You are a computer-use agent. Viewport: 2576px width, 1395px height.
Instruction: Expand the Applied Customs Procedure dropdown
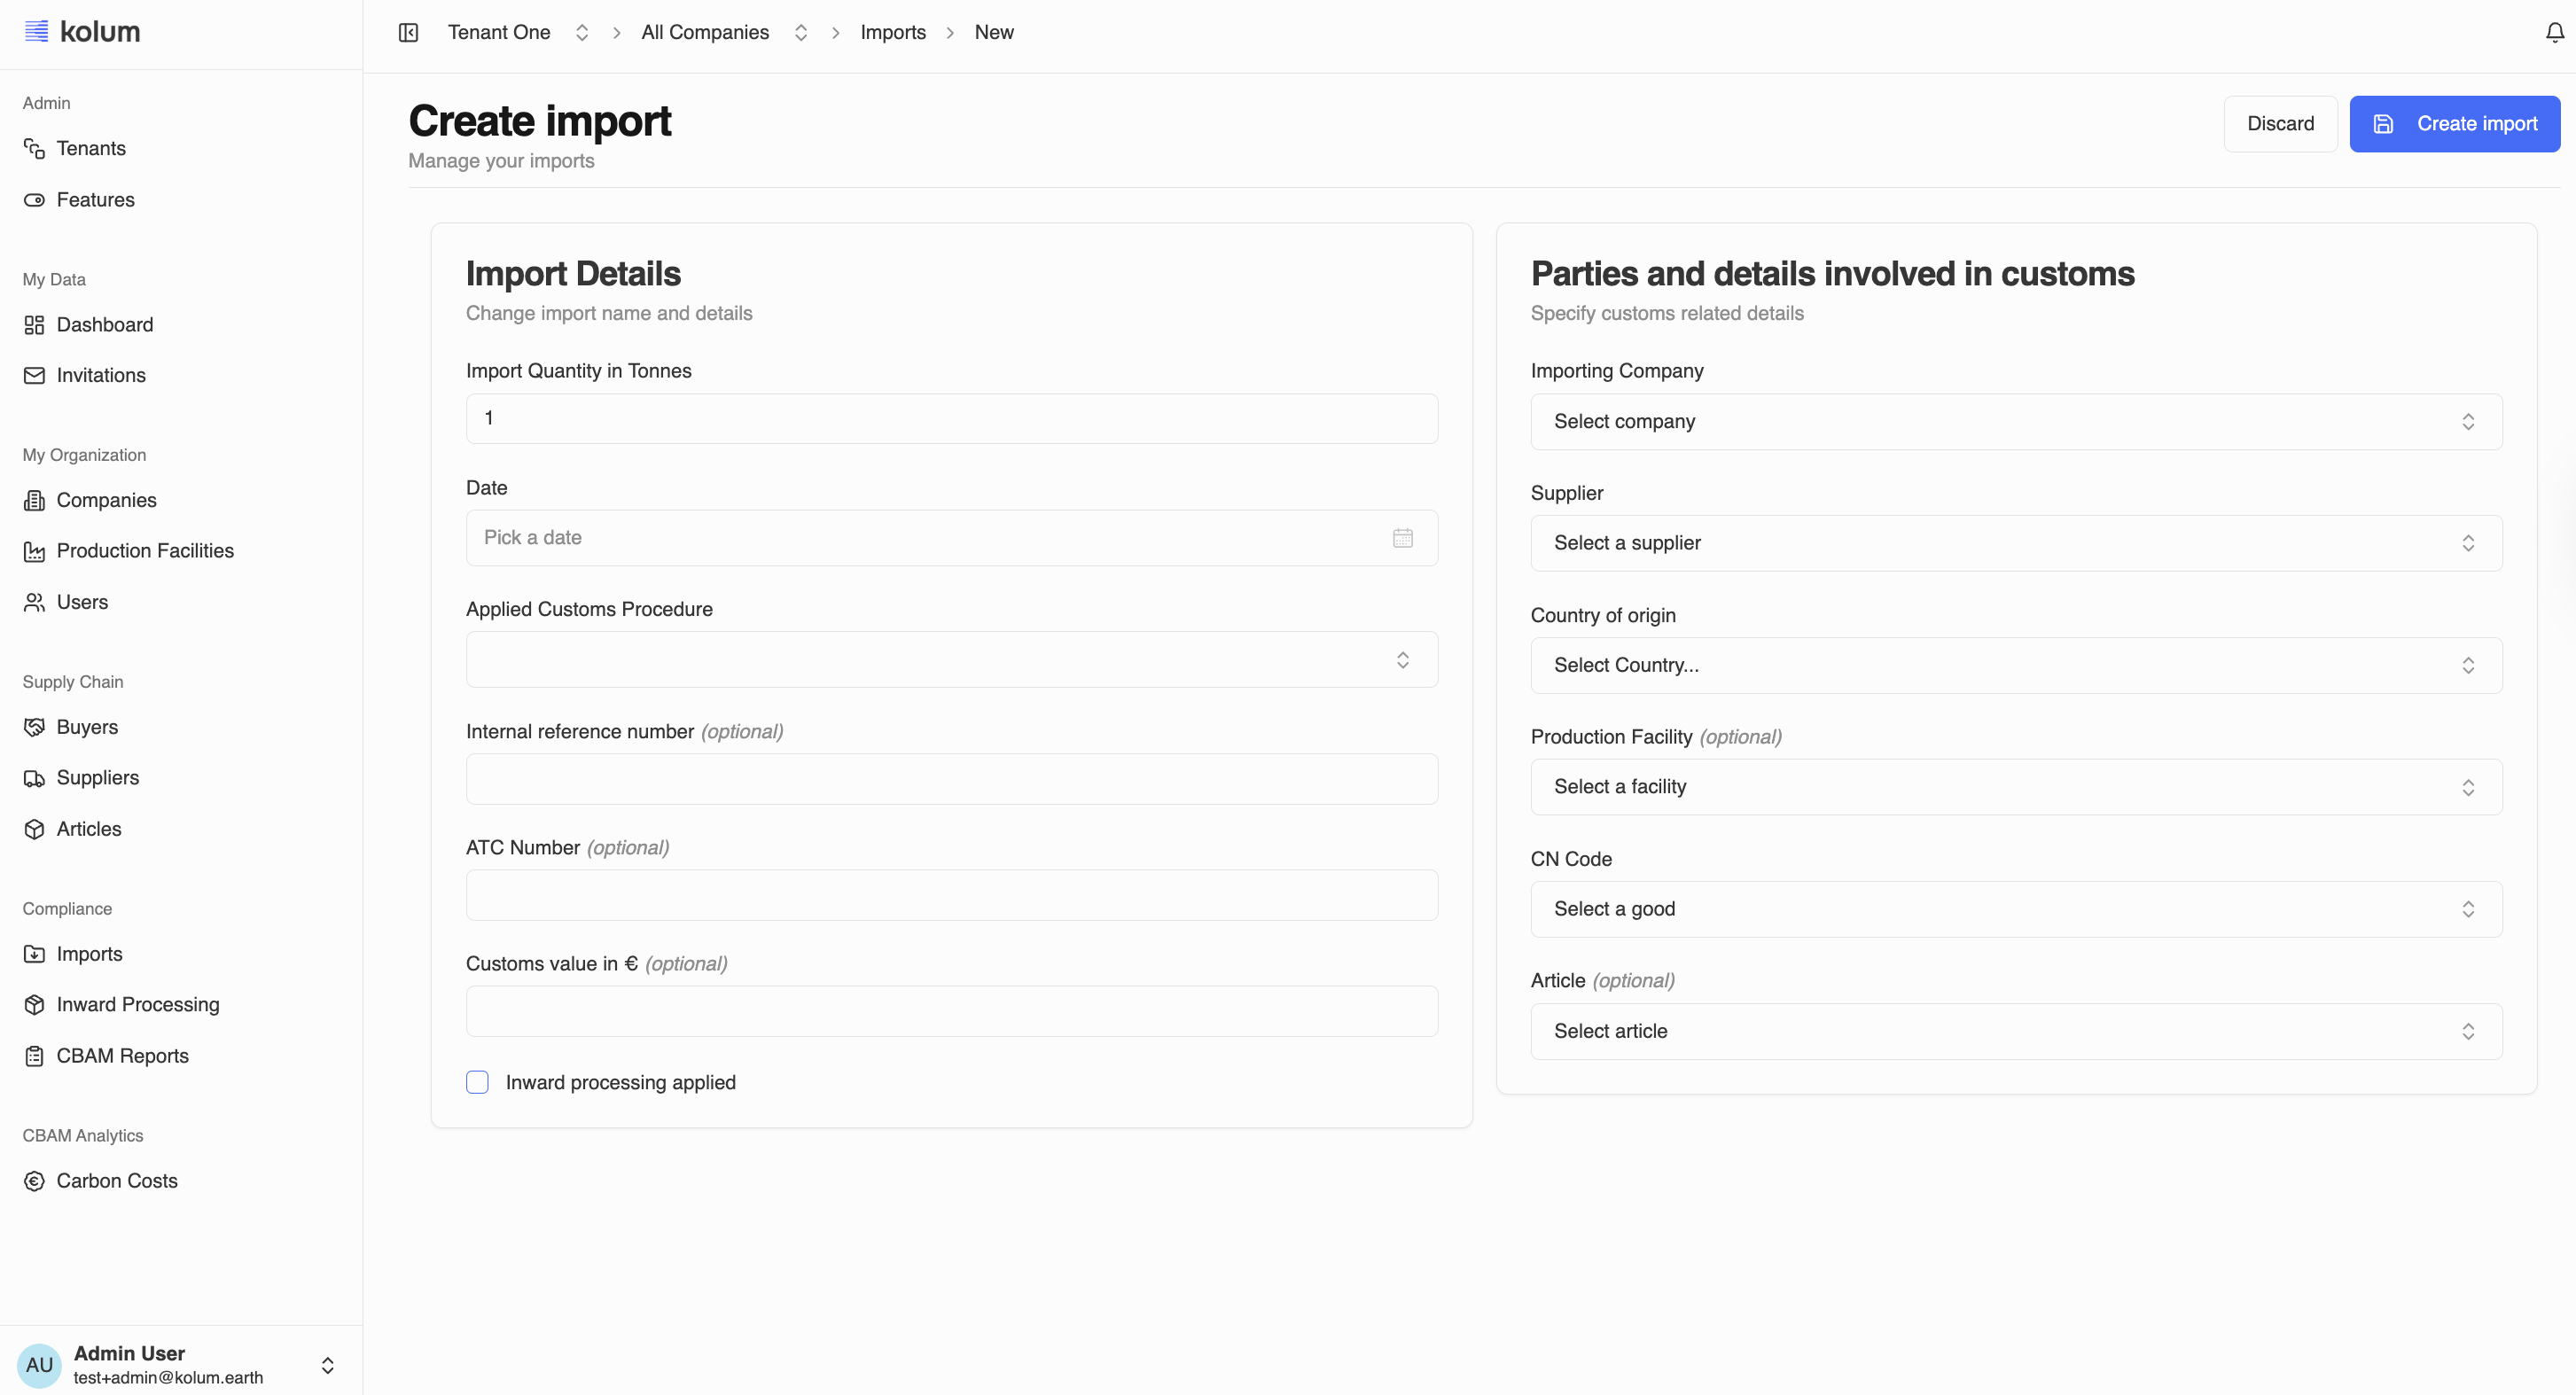coord(951,660)
